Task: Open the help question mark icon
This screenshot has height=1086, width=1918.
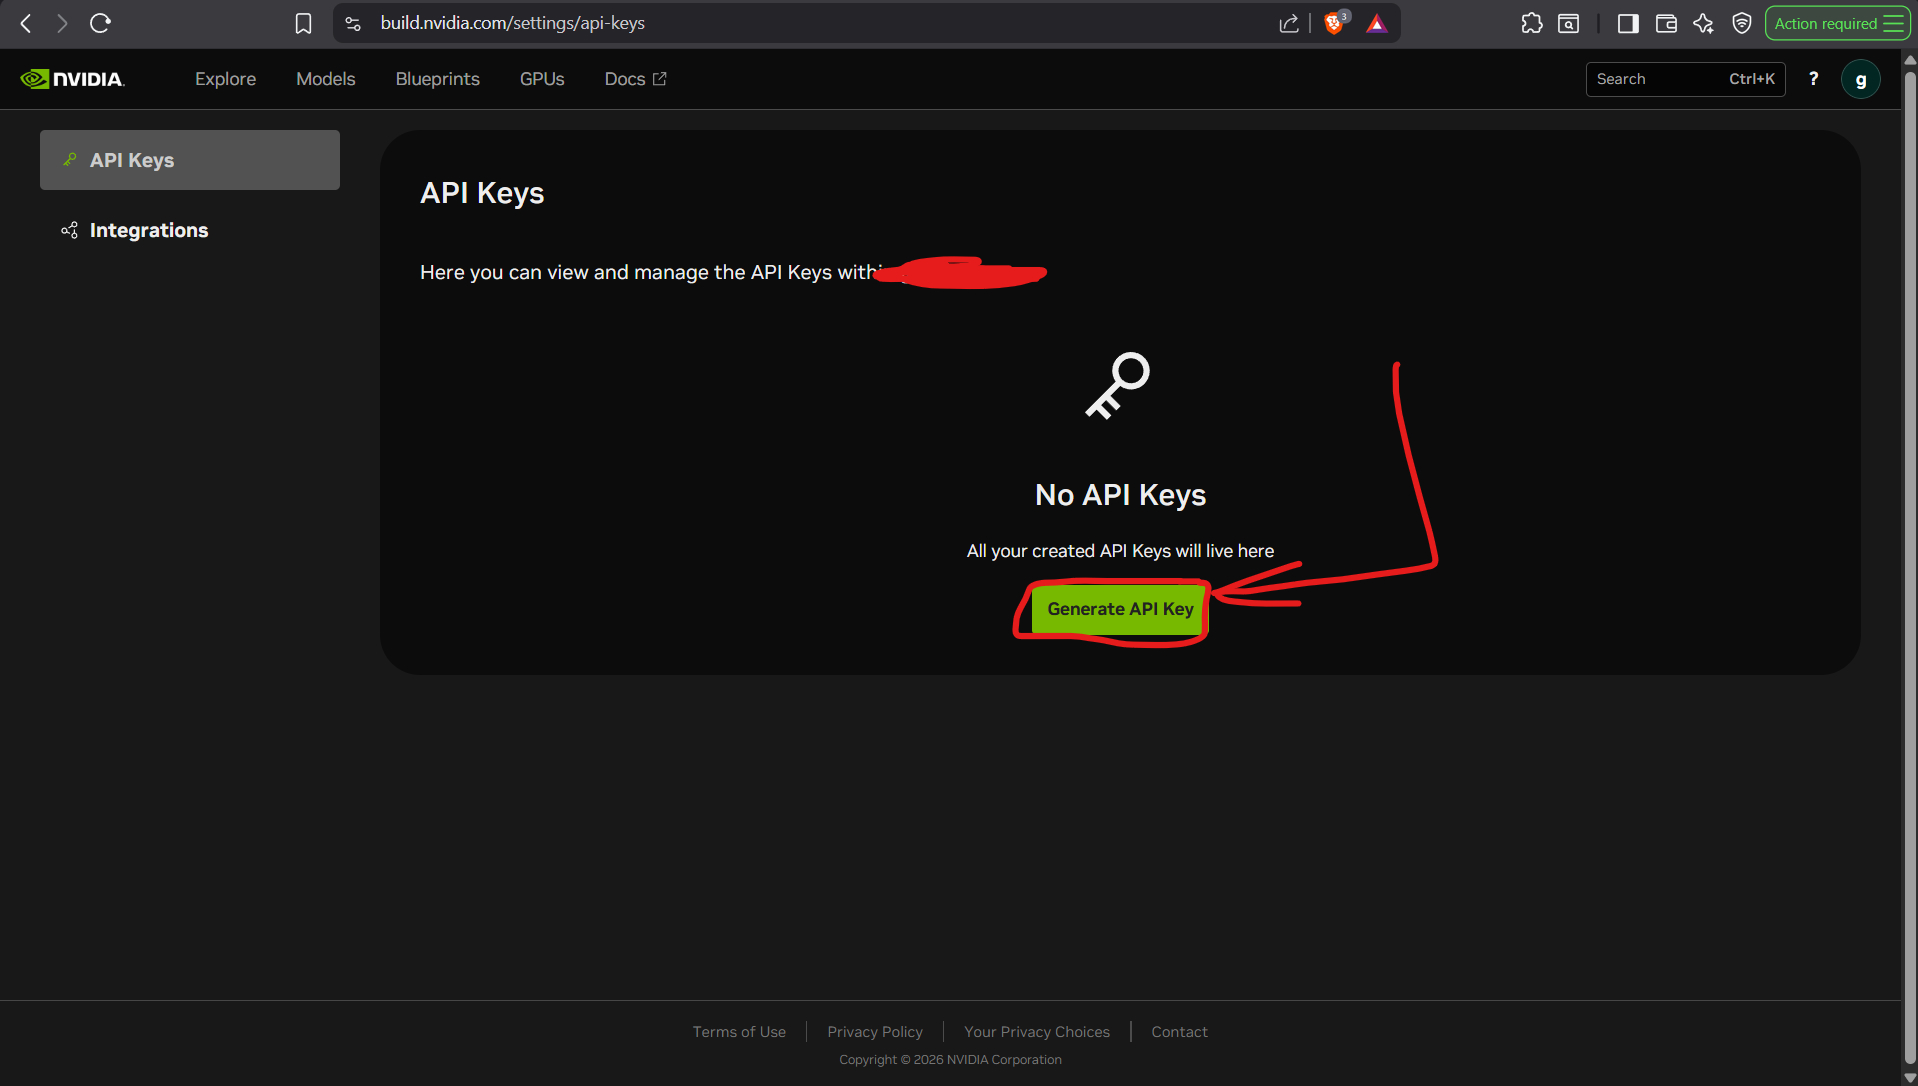Action: pos(1813,79)
